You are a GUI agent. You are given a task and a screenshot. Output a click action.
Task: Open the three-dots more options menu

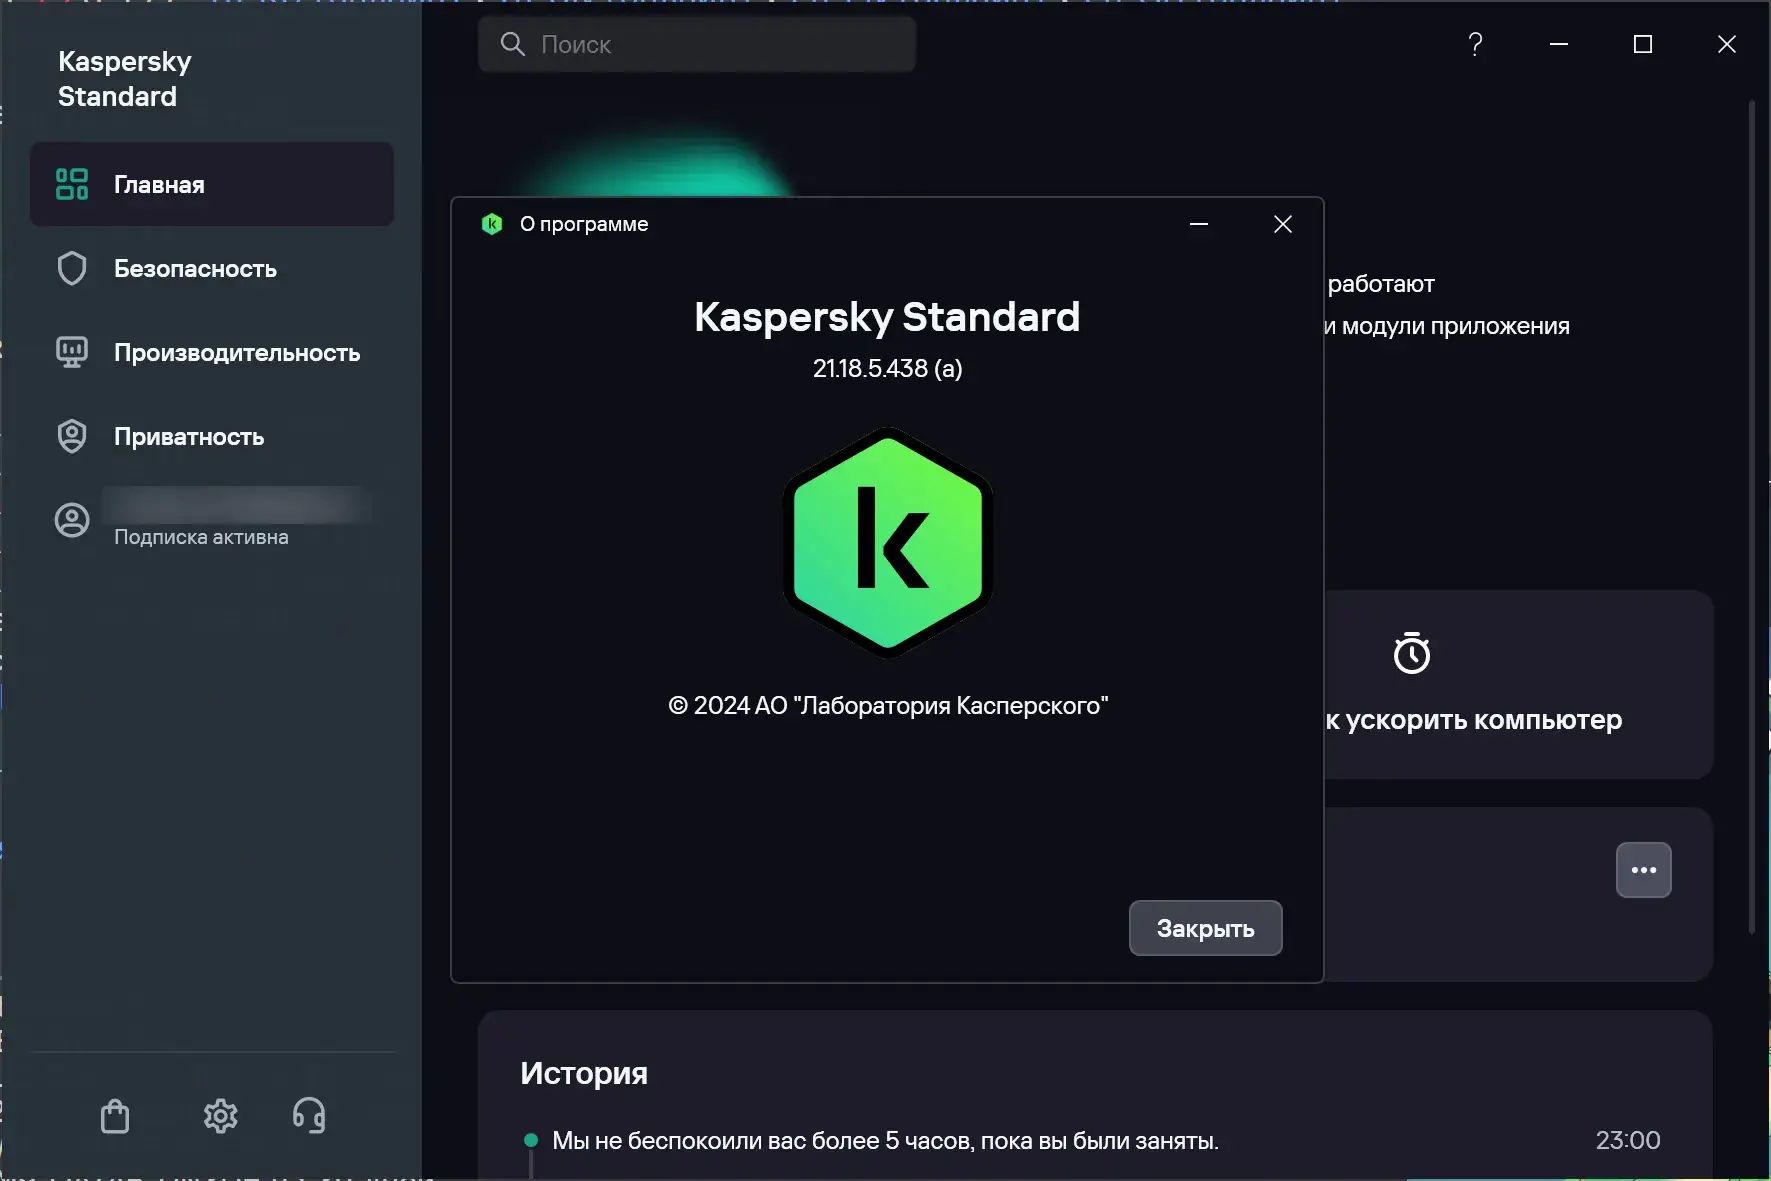click(x=1643, y=870)
